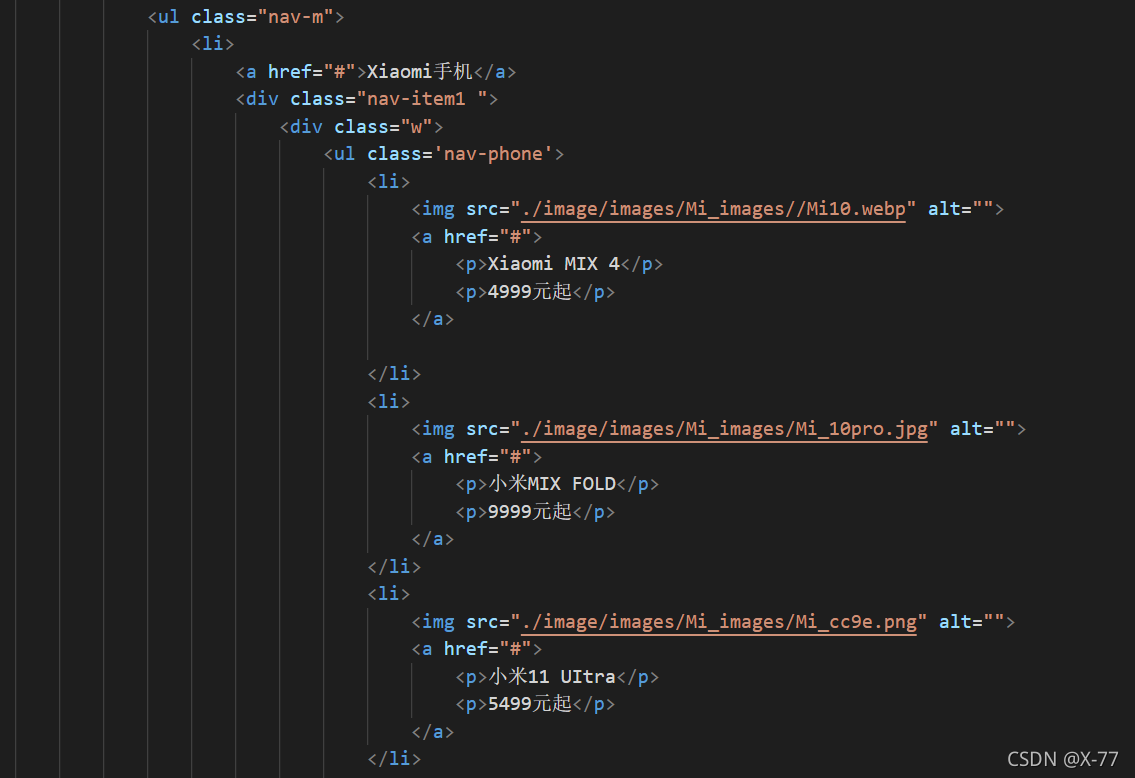The height and width of the screenshot is (778, 1135).
Task: Select the nav-item1 class value
Action: coord(416,99)
